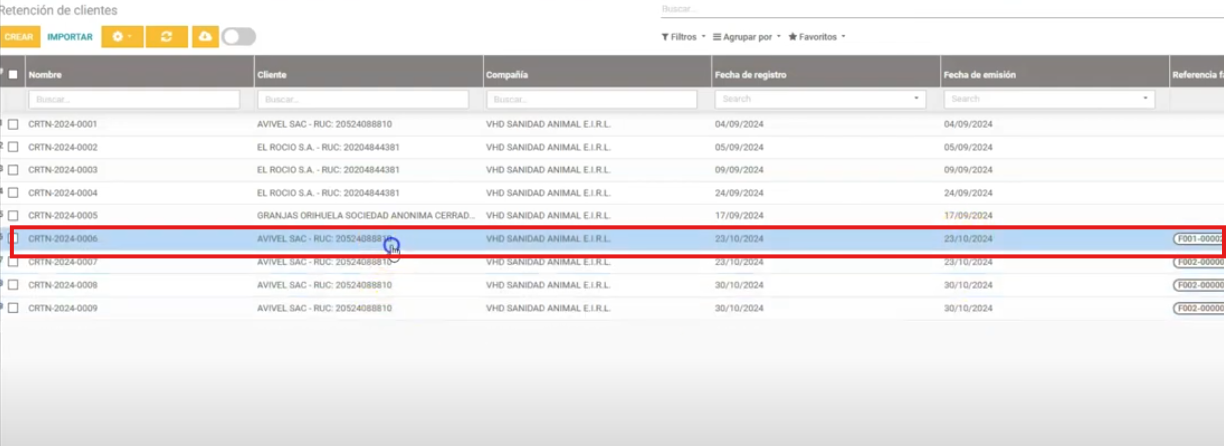Focus the Compañía column search field

pyautogui.click(x=591, y=100)
